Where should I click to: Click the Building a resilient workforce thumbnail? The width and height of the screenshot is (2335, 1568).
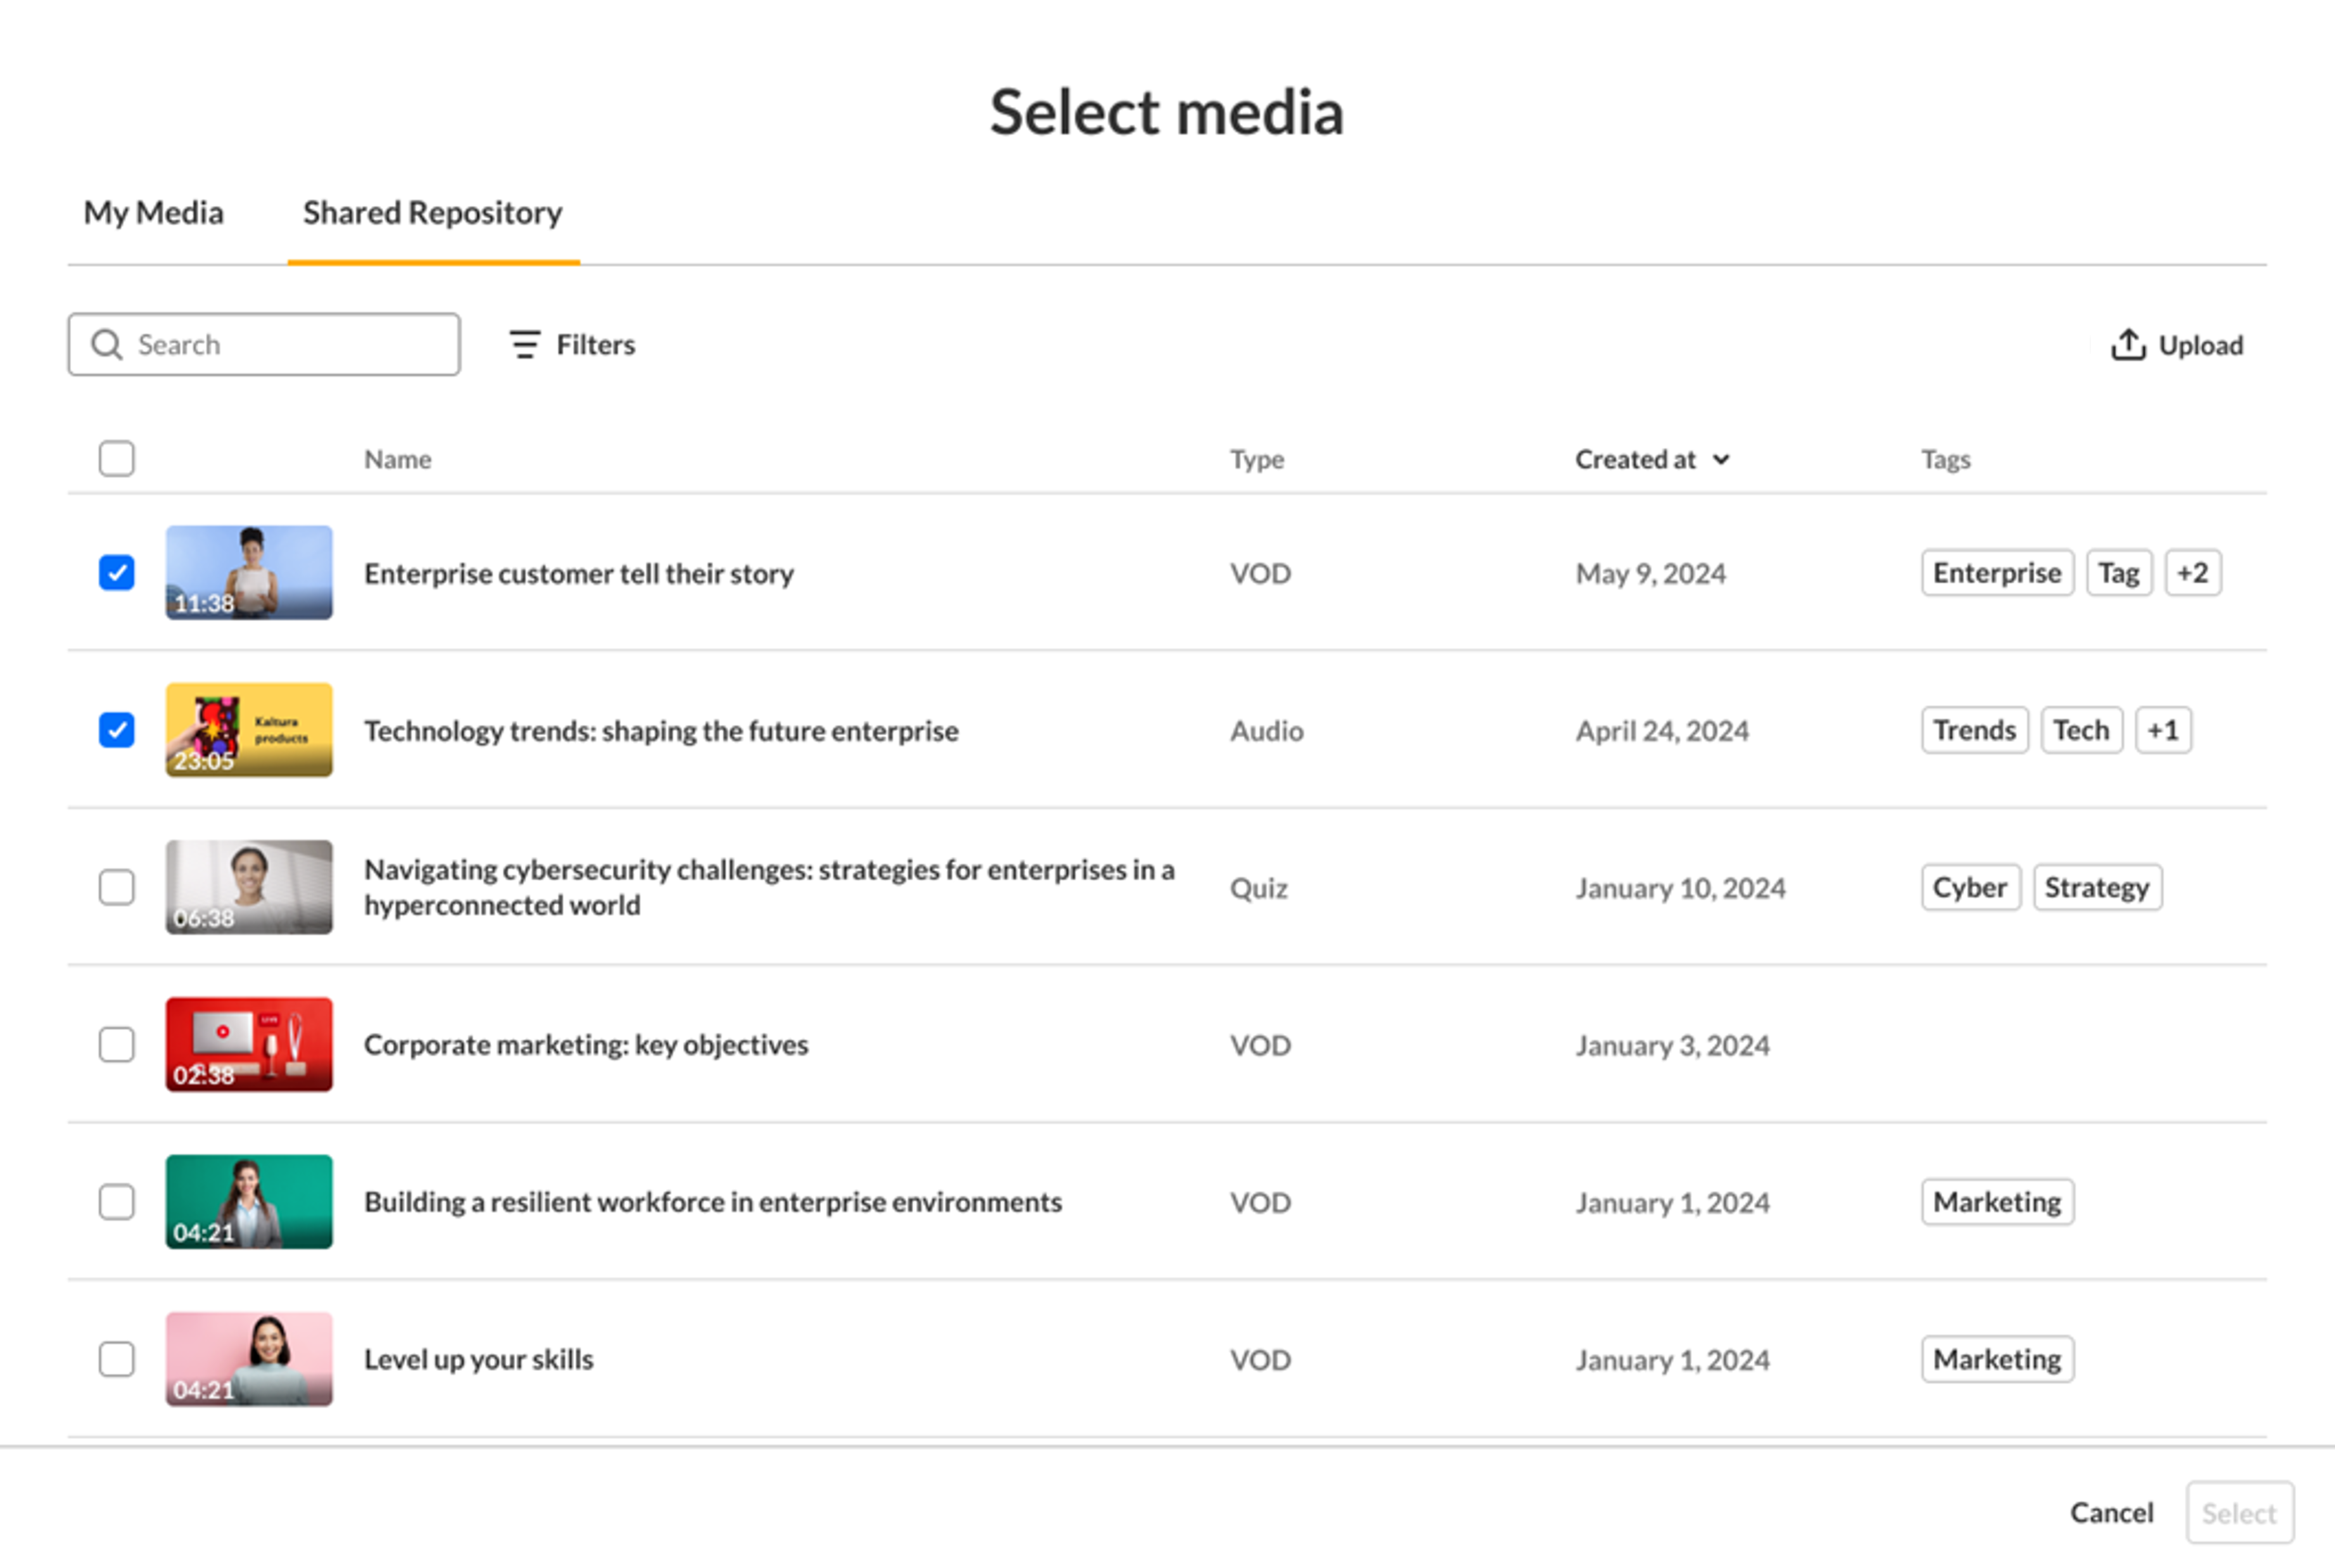tap(249, 1202)
